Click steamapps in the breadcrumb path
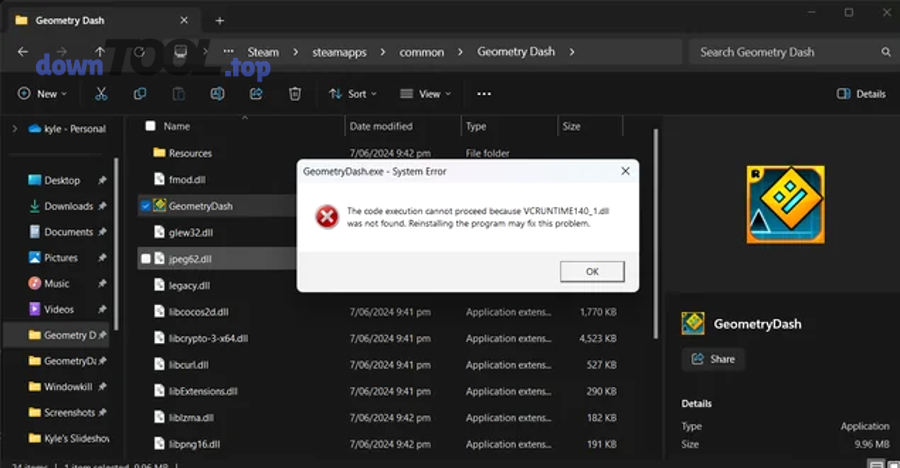Screen dimensions: 900x468 point(339,52)
